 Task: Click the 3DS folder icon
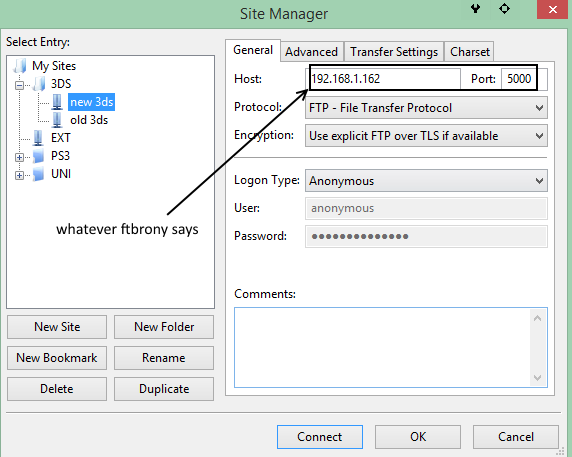point(39,84)
